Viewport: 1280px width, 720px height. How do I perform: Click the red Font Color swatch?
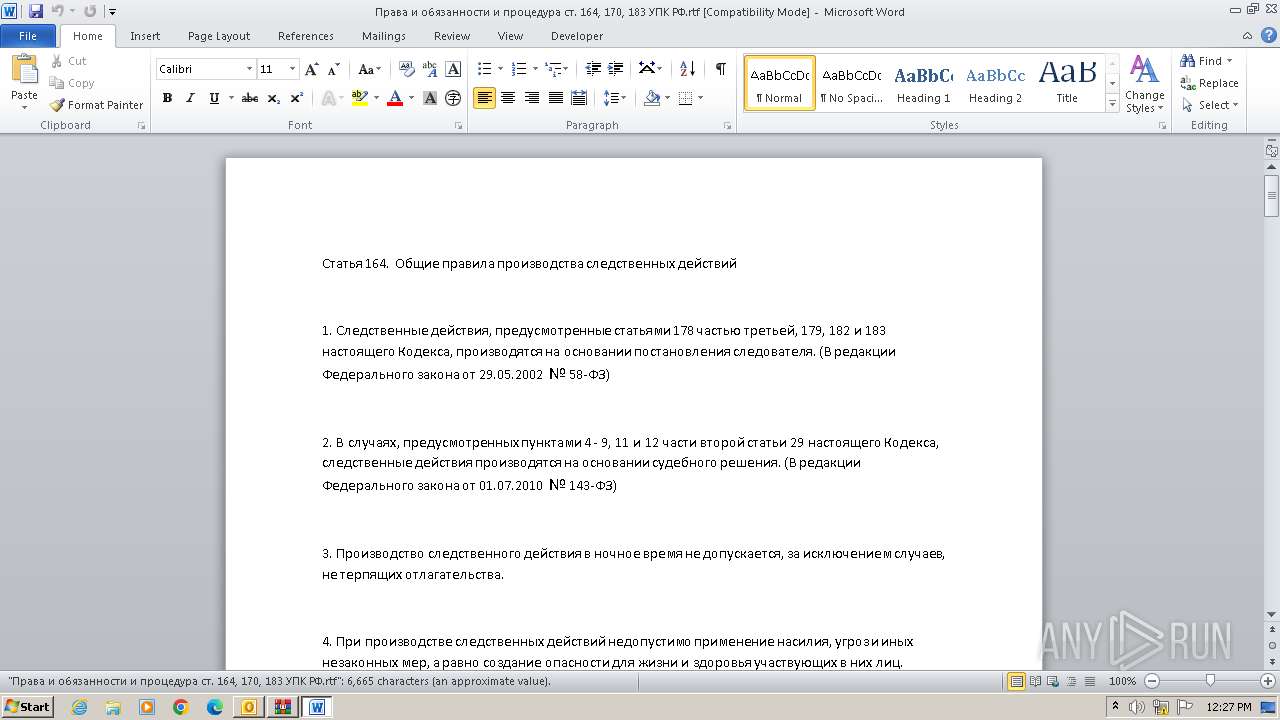[x=395, y=98]
